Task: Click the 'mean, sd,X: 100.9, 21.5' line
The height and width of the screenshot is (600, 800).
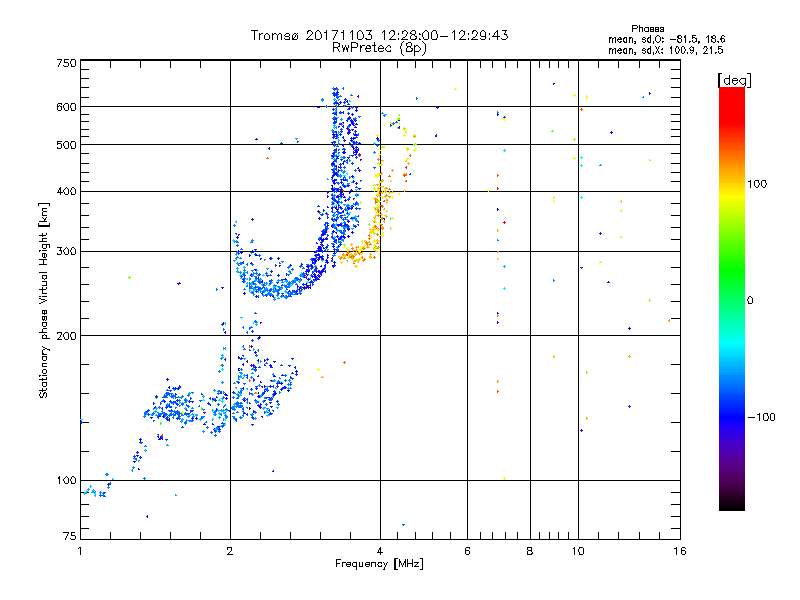Action: click(x=665, y=50)
